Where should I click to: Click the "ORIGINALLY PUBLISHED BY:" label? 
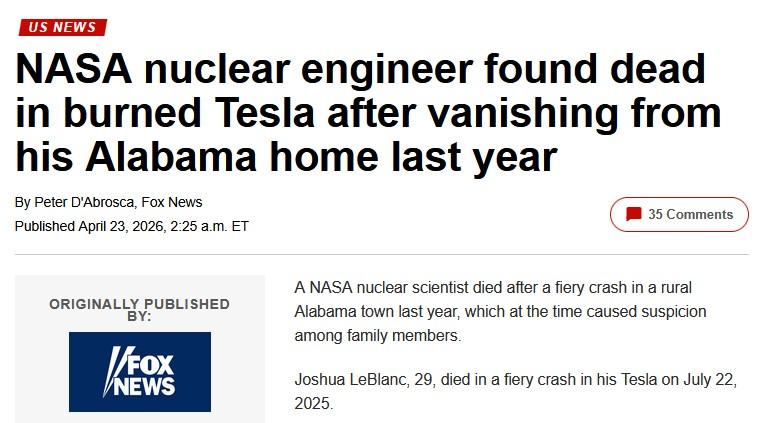[x=139, y=310]
